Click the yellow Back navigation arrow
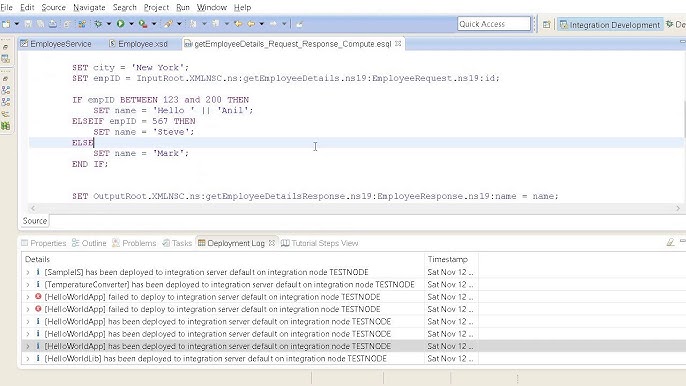The height and width of the screenshot is (386, 686). click(x=251, y=24)
